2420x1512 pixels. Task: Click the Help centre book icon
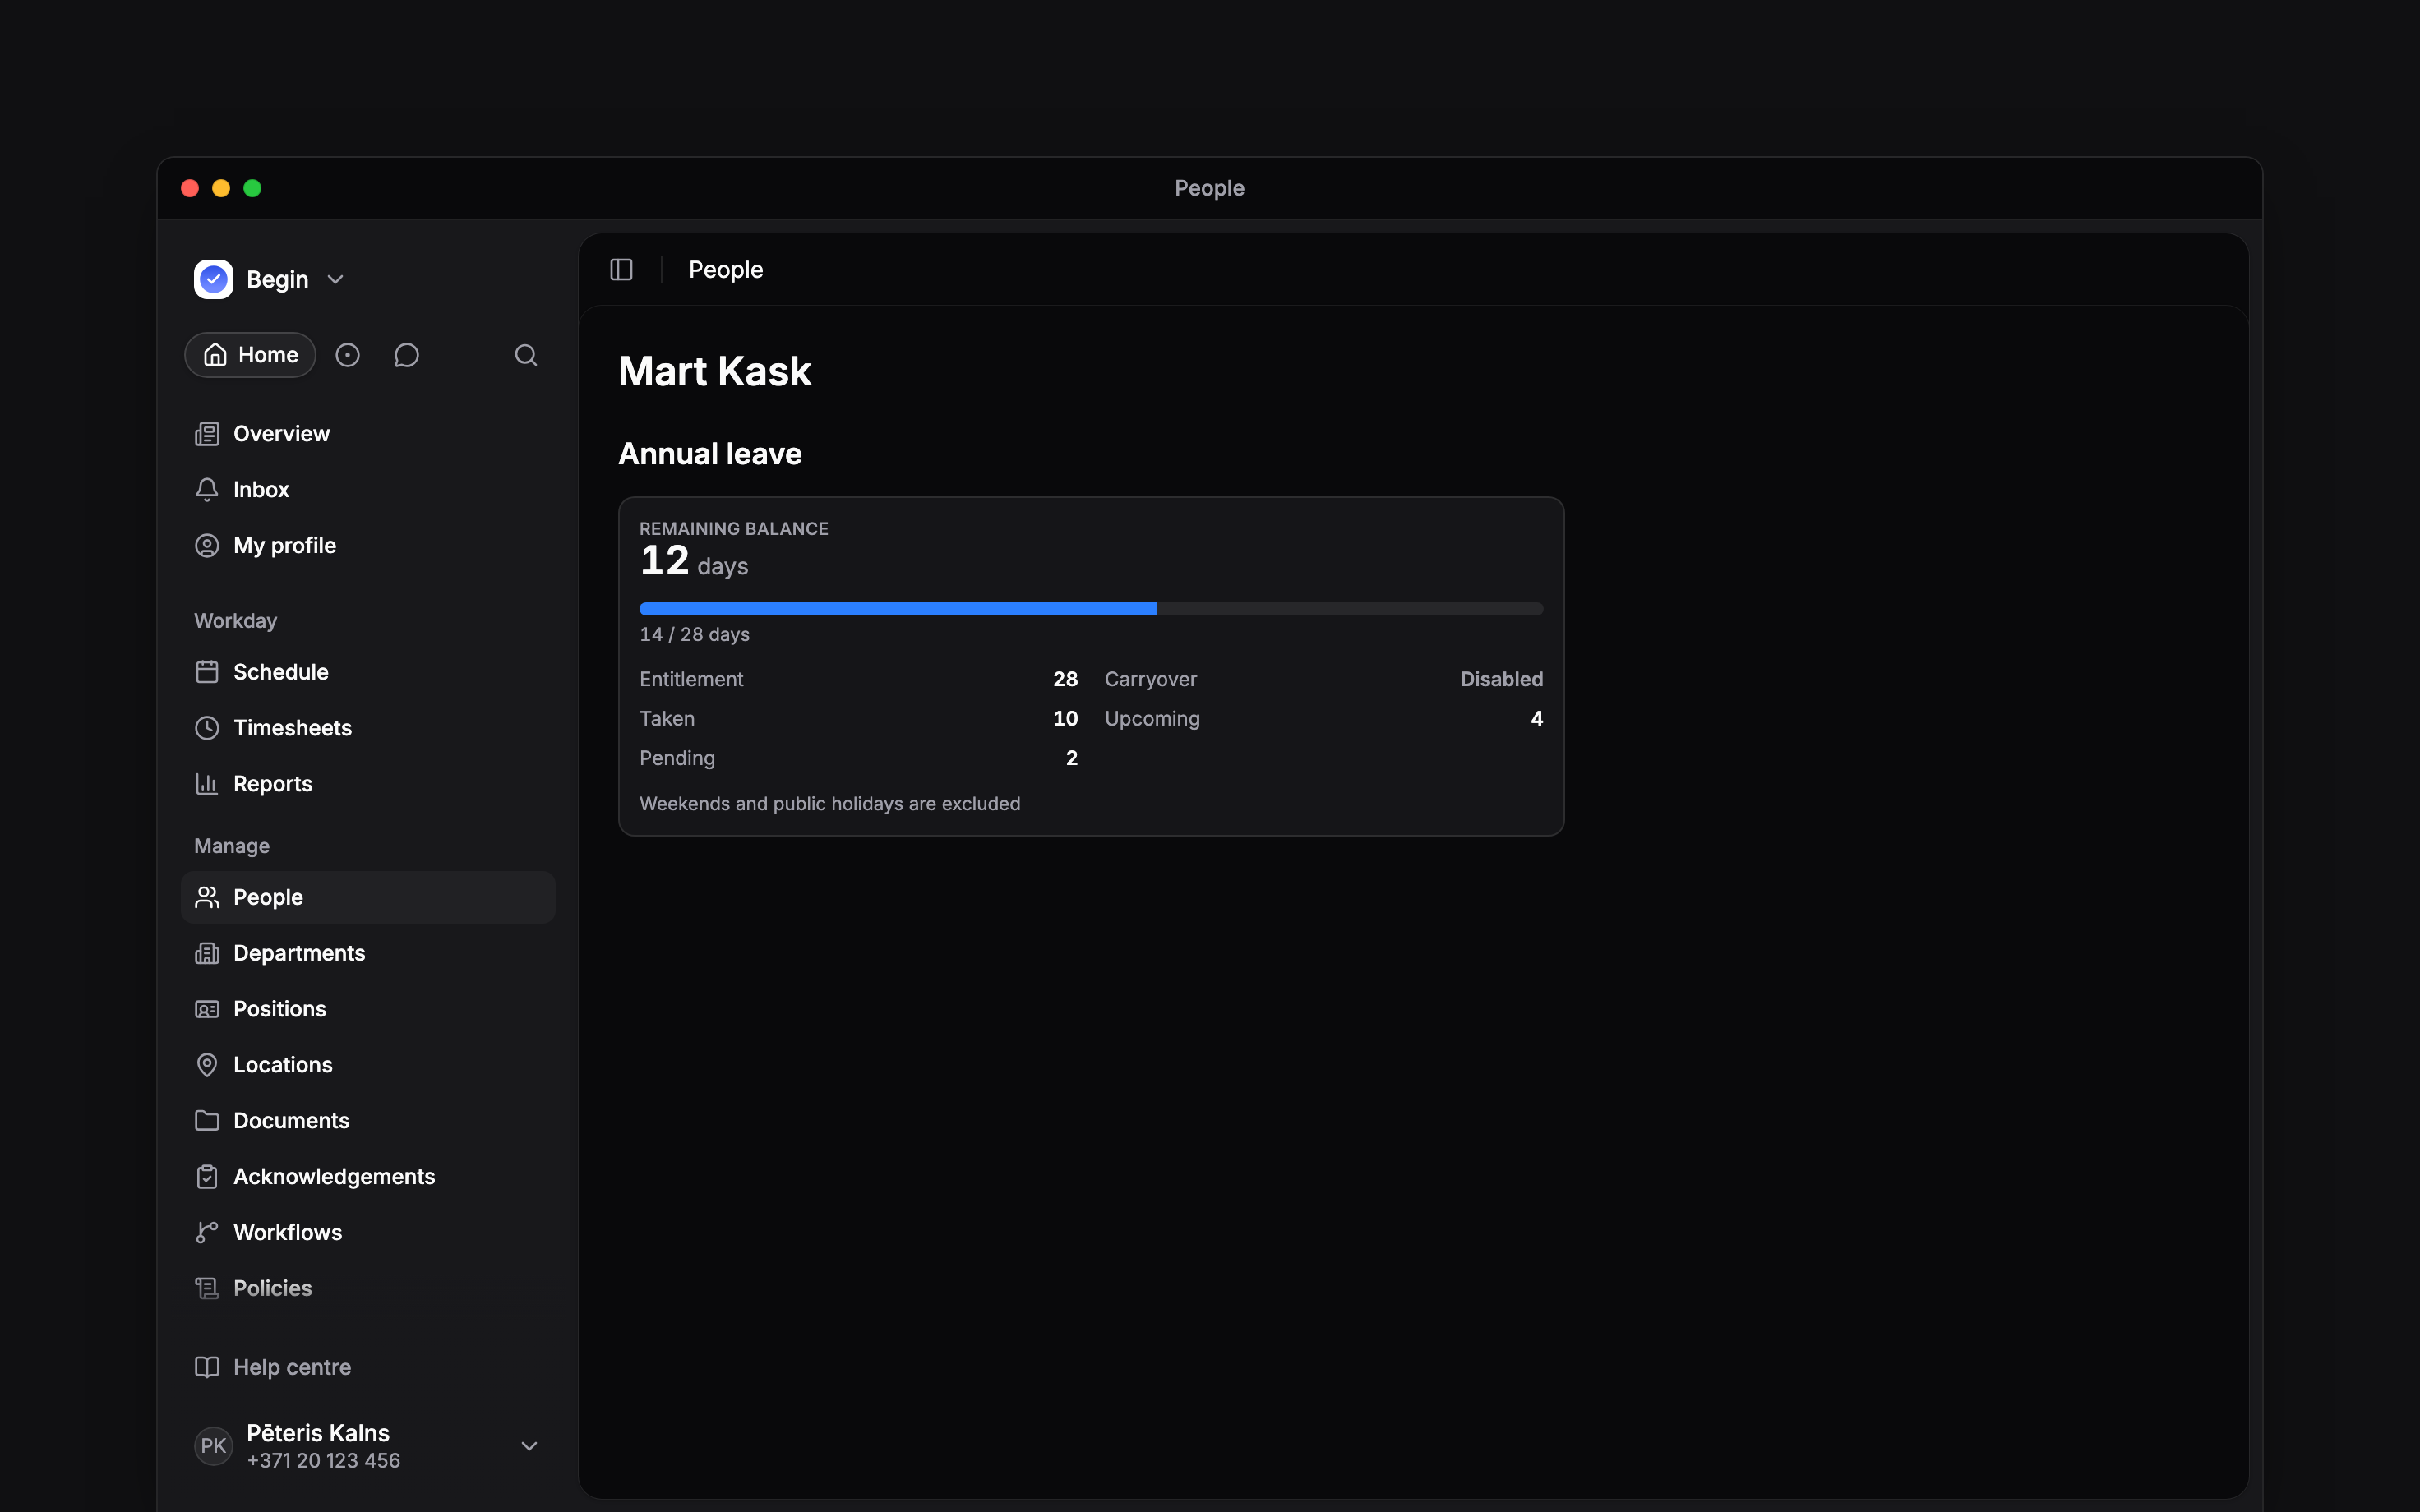click(207, 1367)
